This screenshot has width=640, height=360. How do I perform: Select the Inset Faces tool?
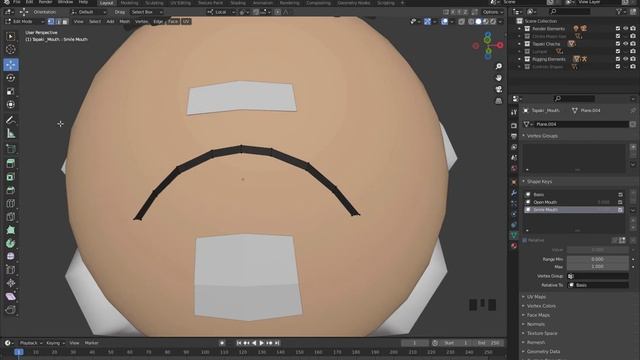11,177
